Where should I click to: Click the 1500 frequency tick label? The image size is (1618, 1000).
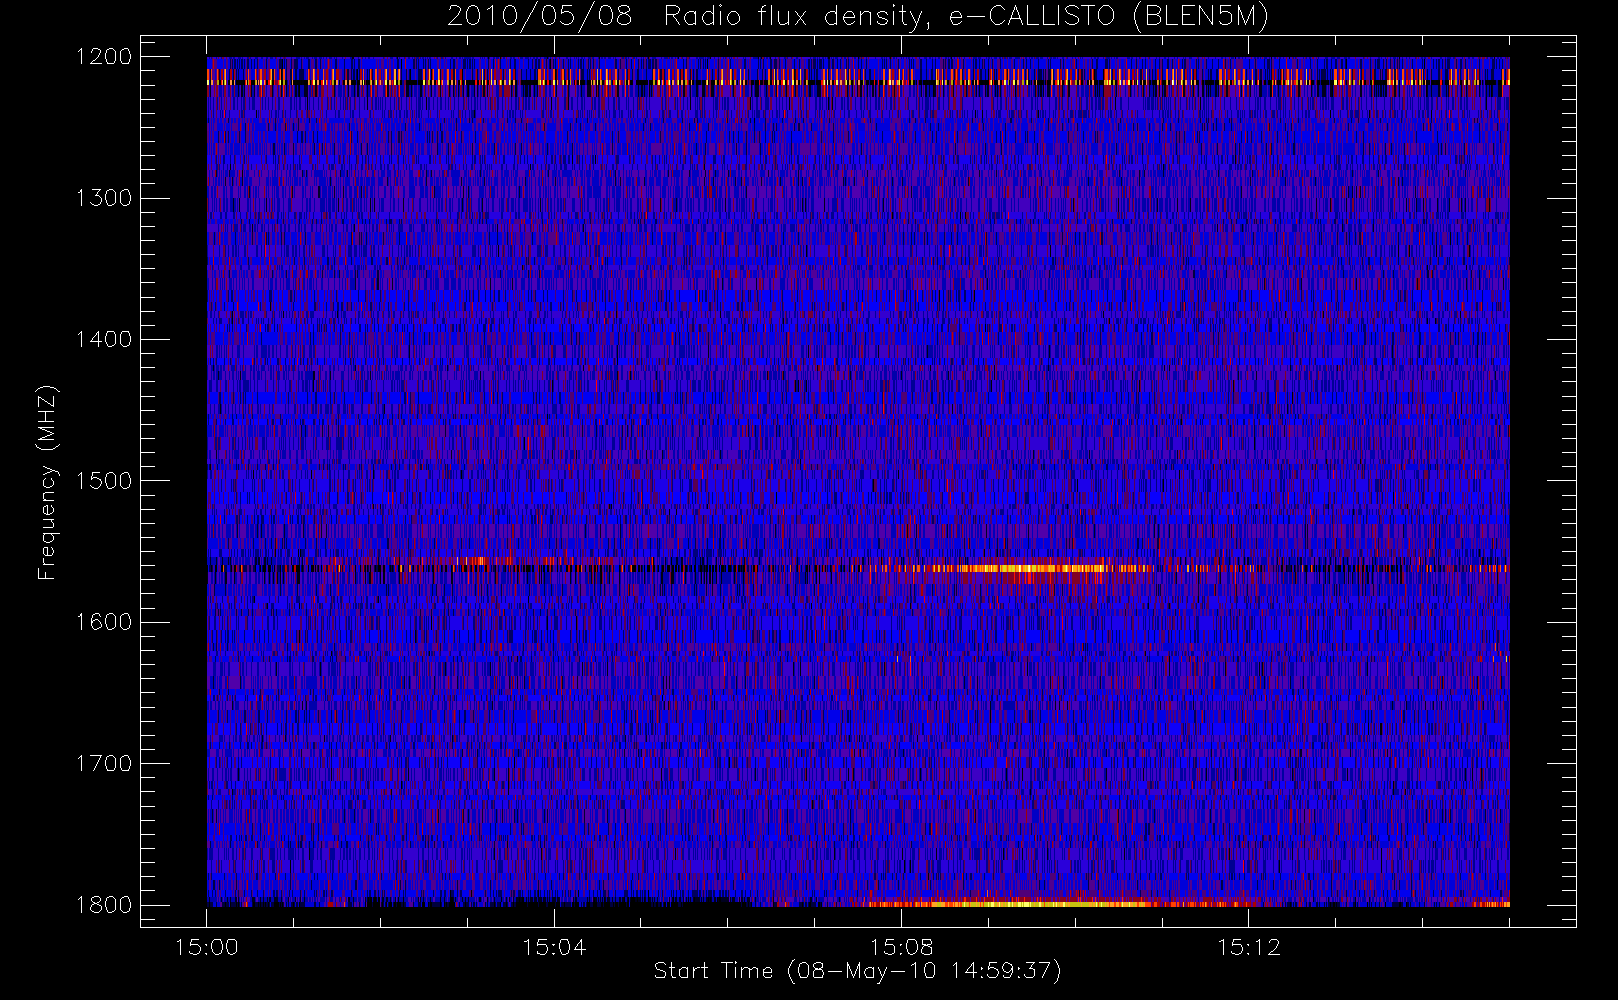104,480
